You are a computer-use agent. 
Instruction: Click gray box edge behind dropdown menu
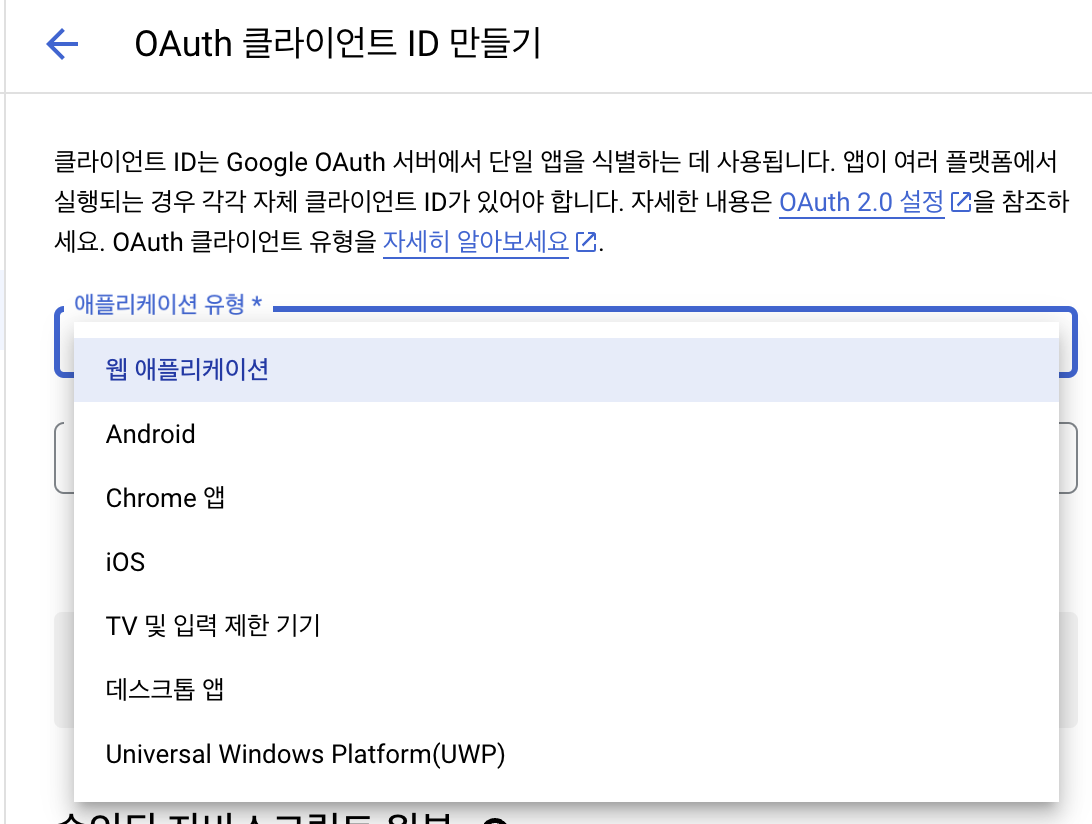point(1068,670)
